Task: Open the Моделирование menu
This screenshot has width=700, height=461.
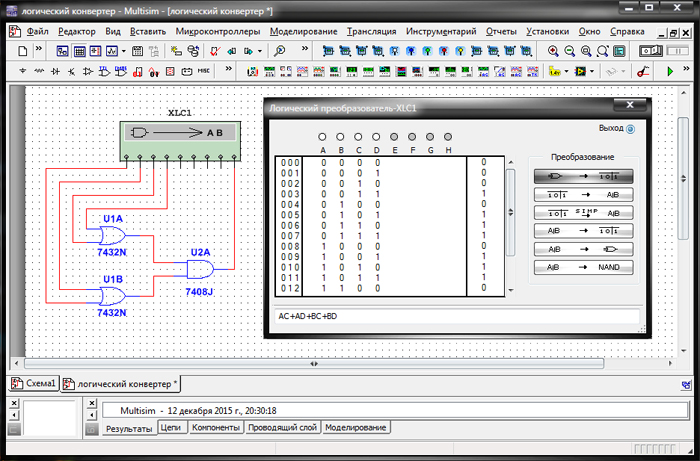Action: (304, 31)
